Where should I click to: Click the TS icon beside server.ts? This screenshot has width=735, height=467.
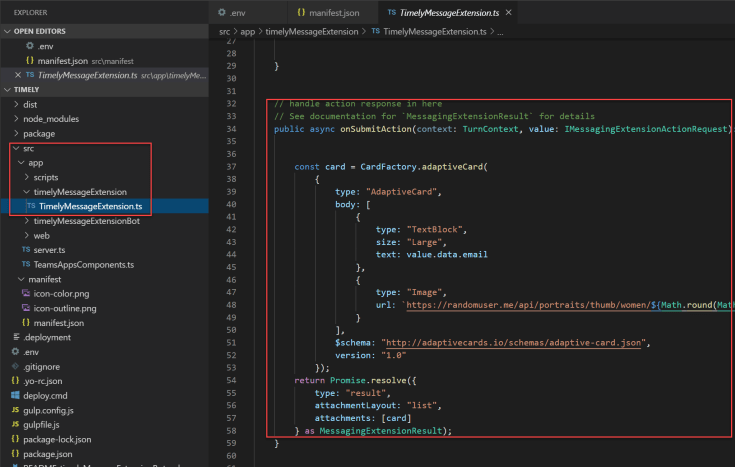tap(26, 249)
